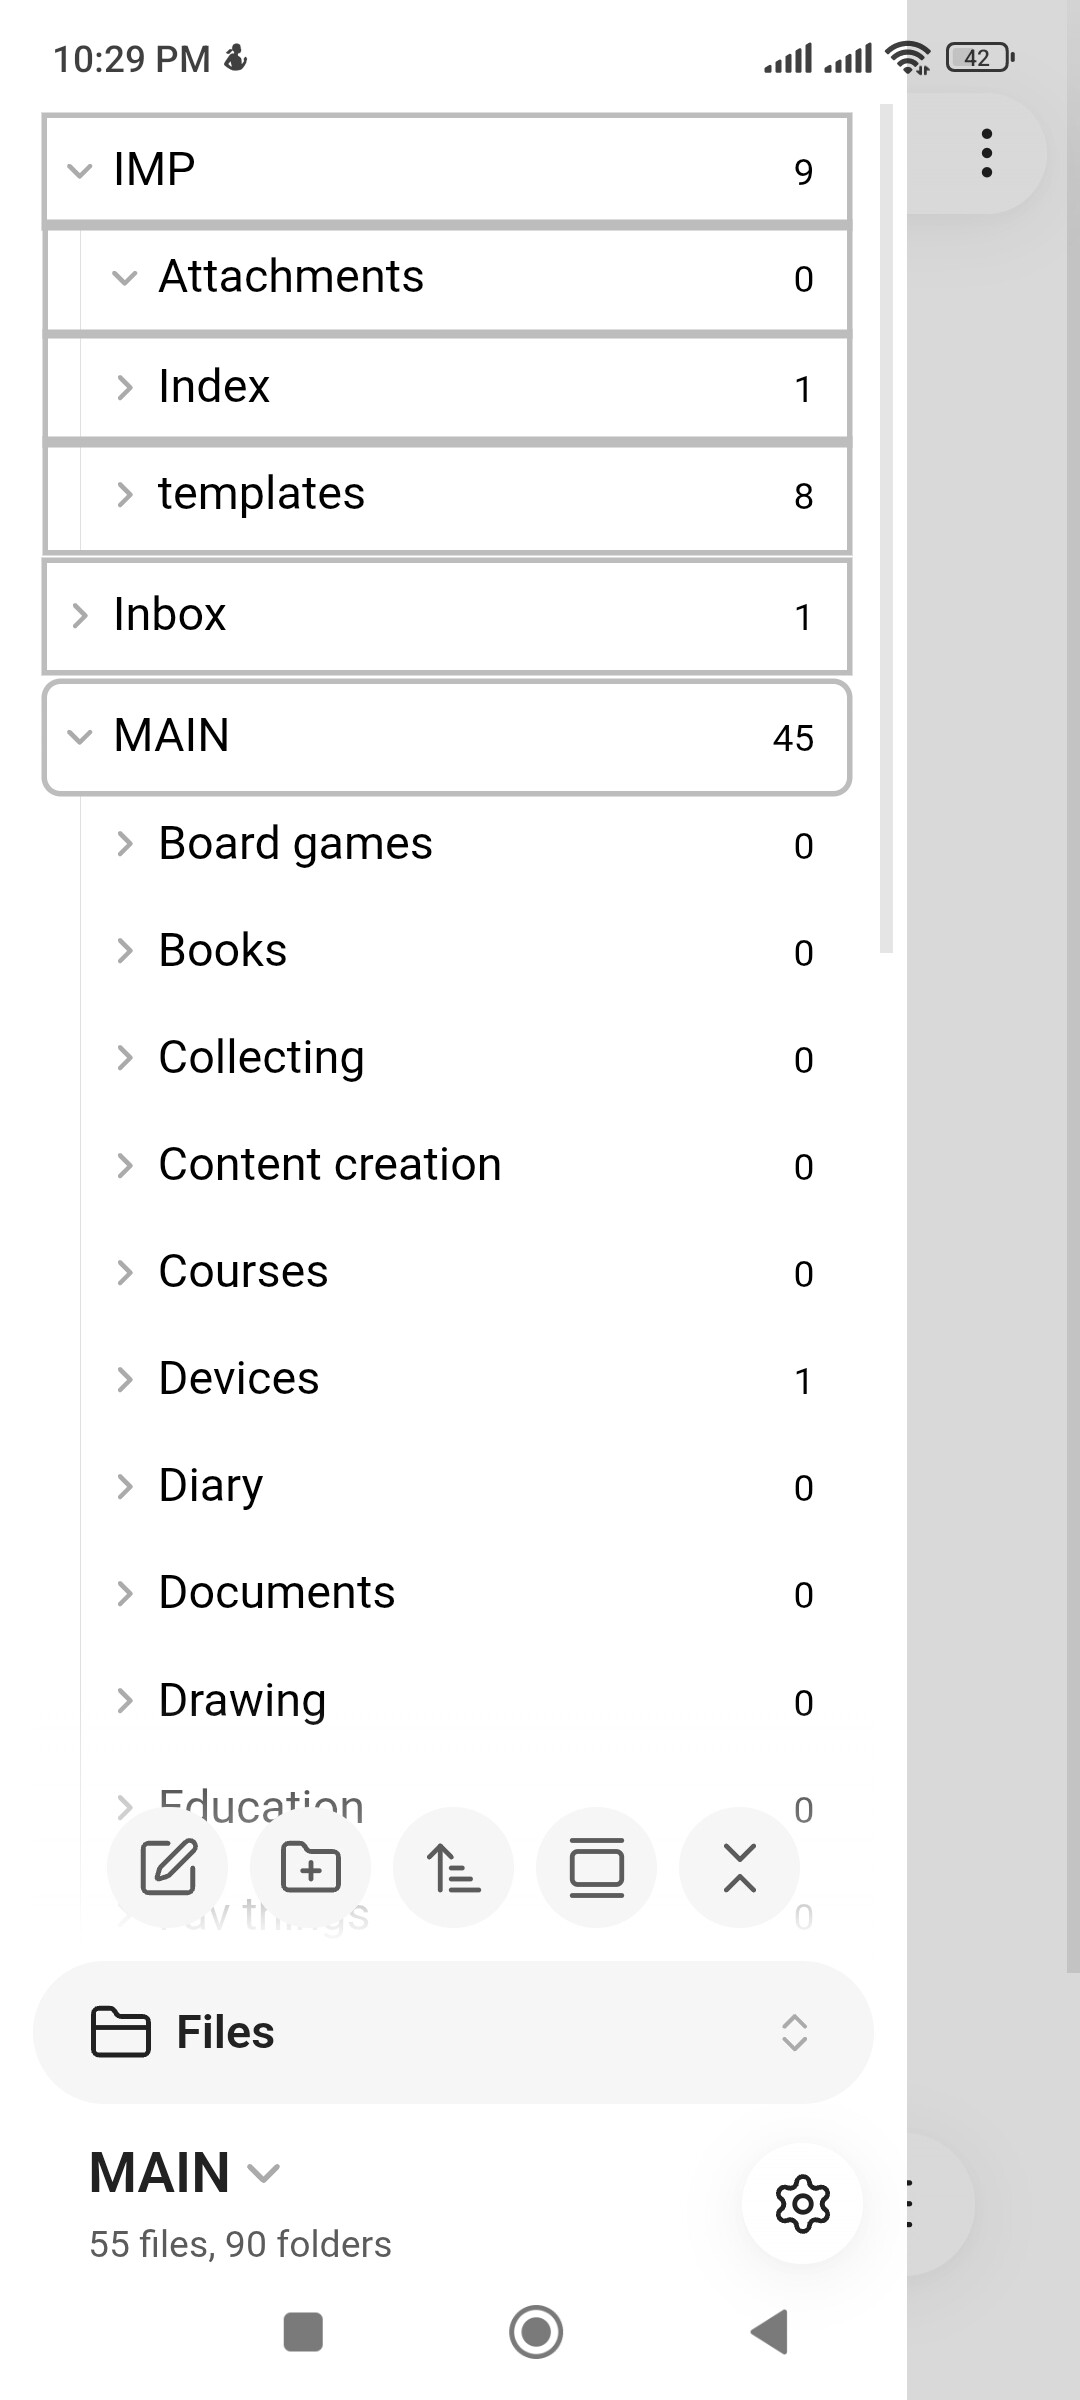Collapse all folders
The width and height of the screenshot is (1080, 2400).
(739, 1867)
